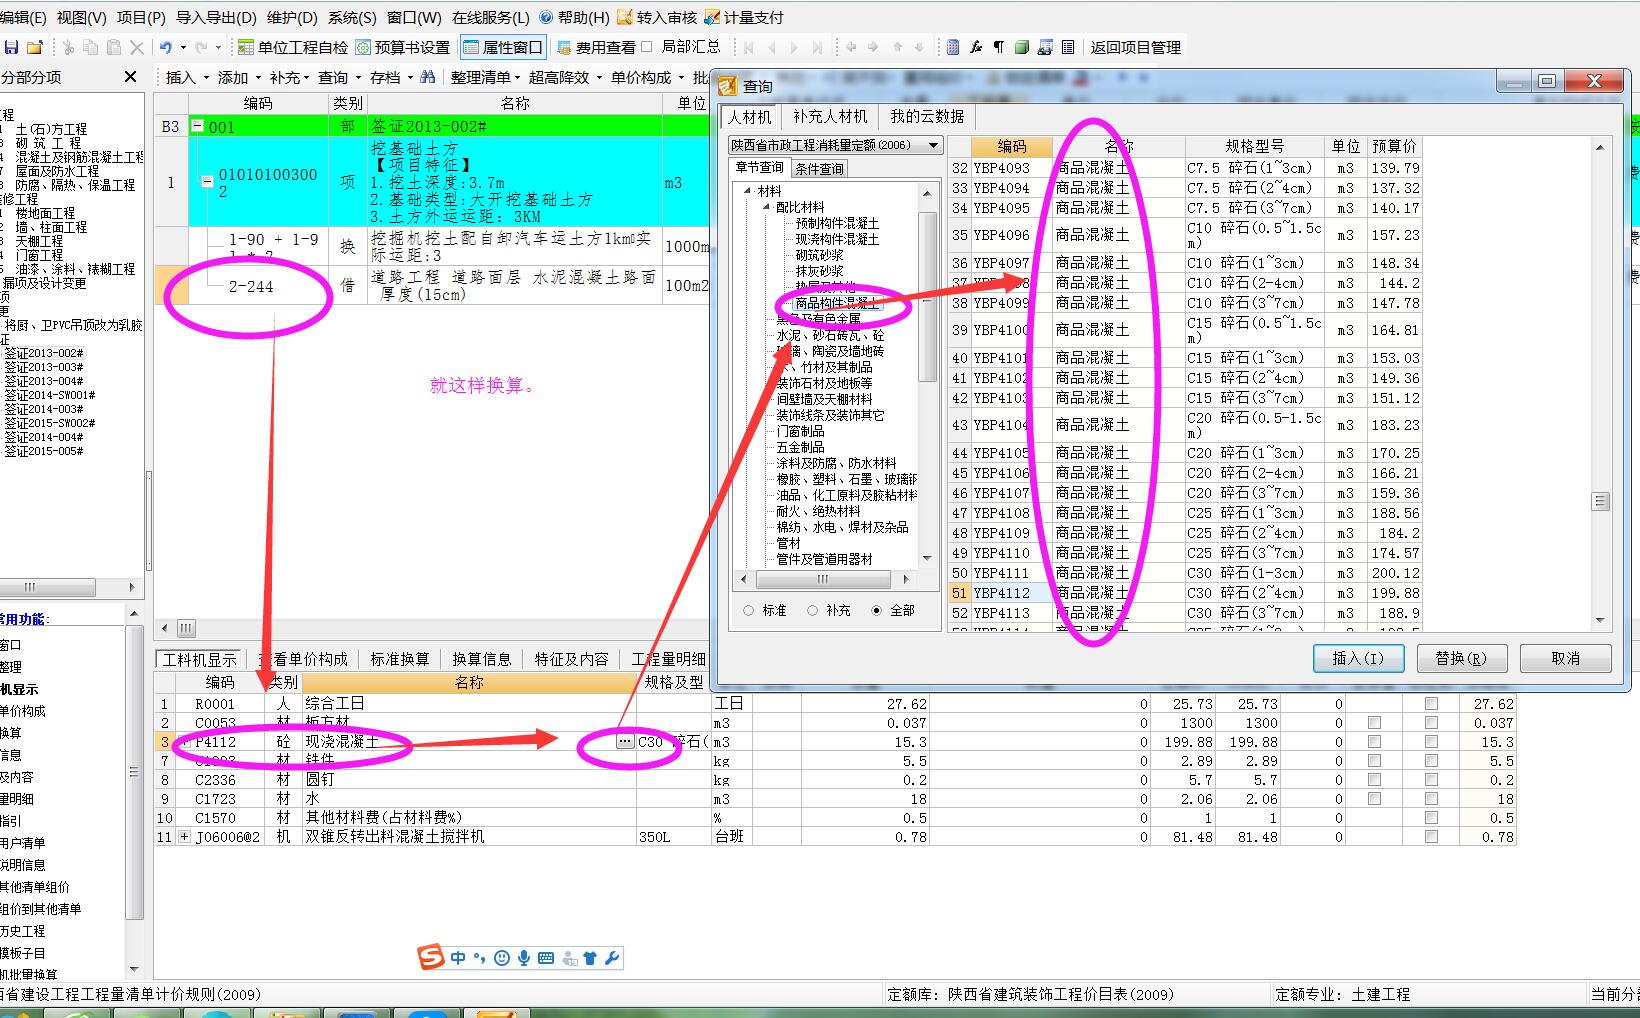This screenshot has width=1640, height=1018.
Task: Switch to 我的云数据 tab
Action: click(x=927, y=116)
